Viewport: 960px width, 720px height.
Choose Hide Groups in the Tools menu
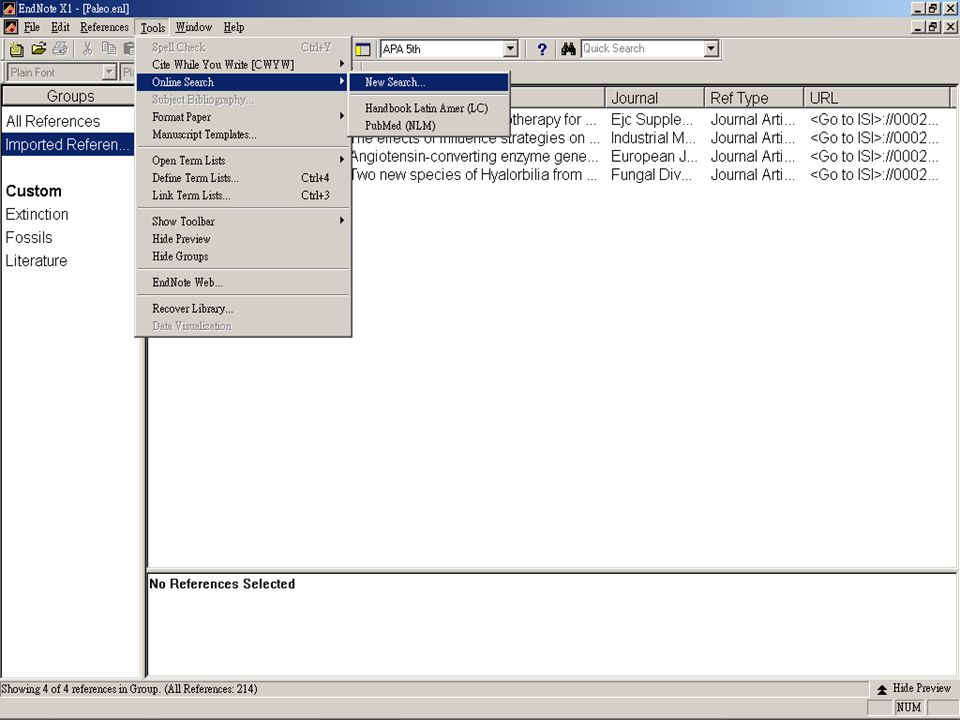point(243,256)
